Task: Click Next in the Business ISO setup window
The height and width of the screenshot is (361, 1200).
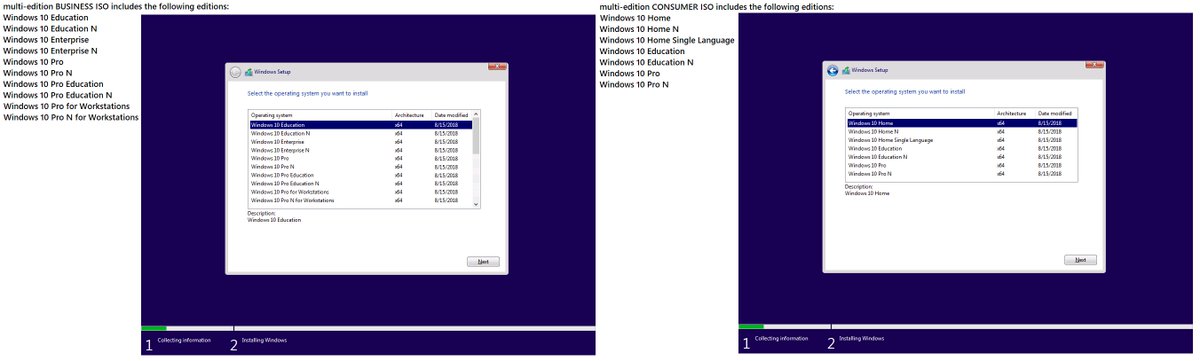Action: point(483,261)
